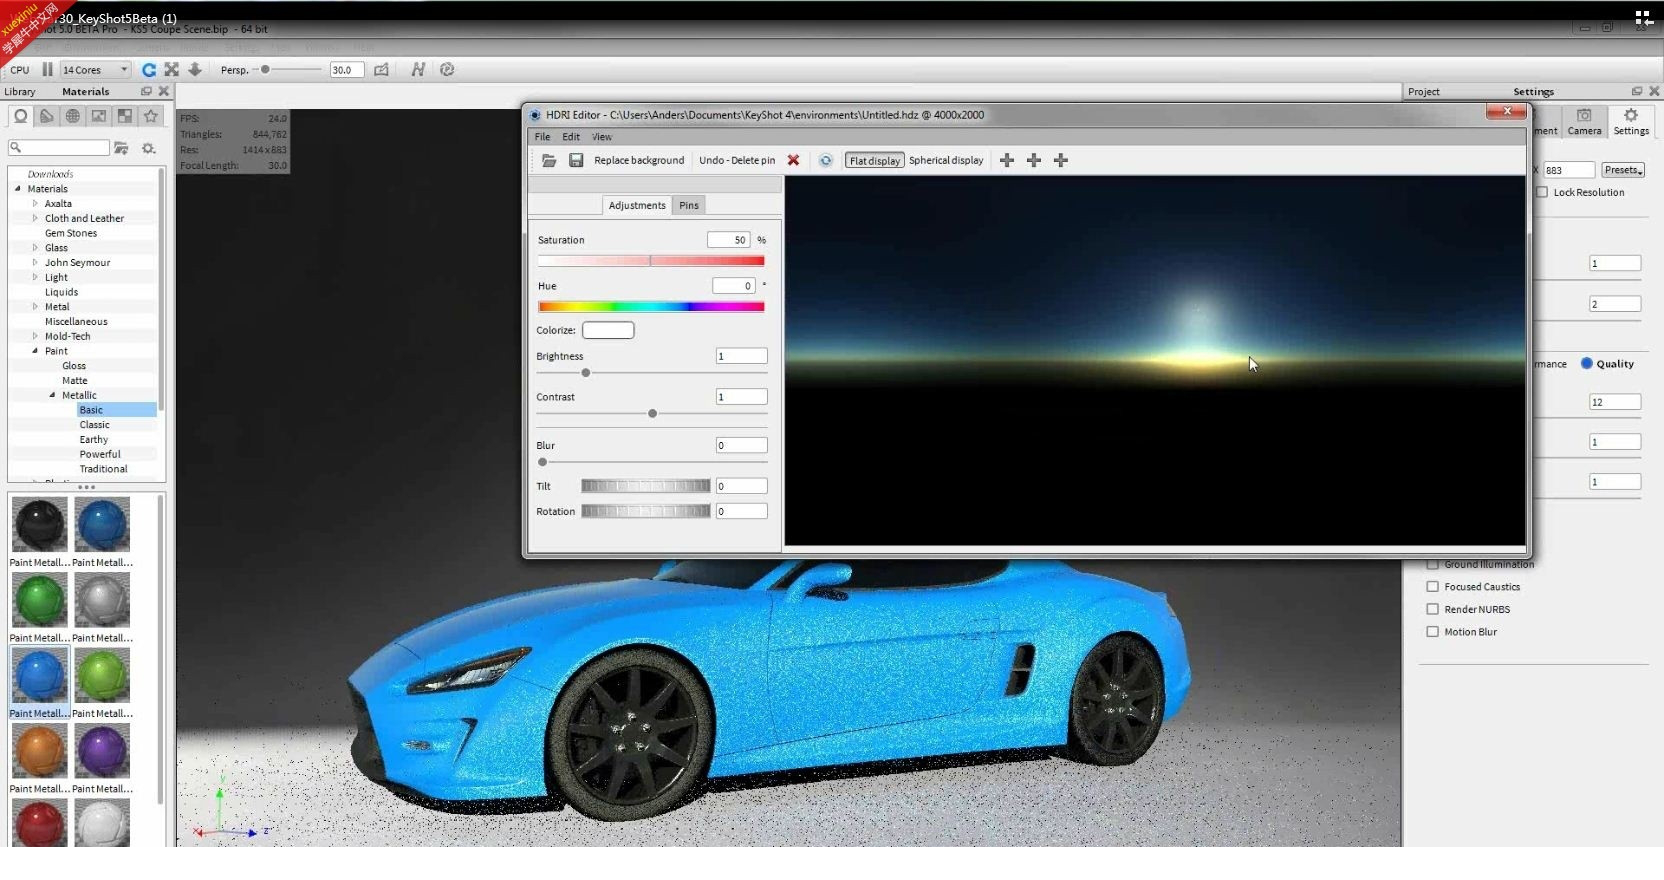Viewport: 1664px width, 880px height.
Task: Click the save disk icon in HDRI Editor
Action: click(x=576, y=160)
